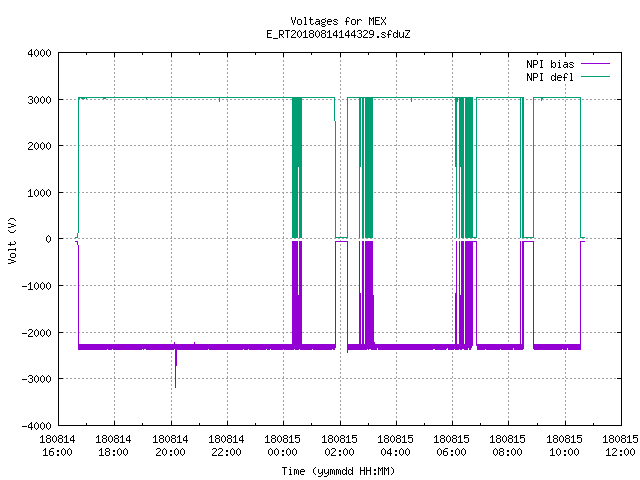640x480 pixels.
Task: Click the 1000 y-axis tick label
Action: pyautogui.click(x=39, y=193)
